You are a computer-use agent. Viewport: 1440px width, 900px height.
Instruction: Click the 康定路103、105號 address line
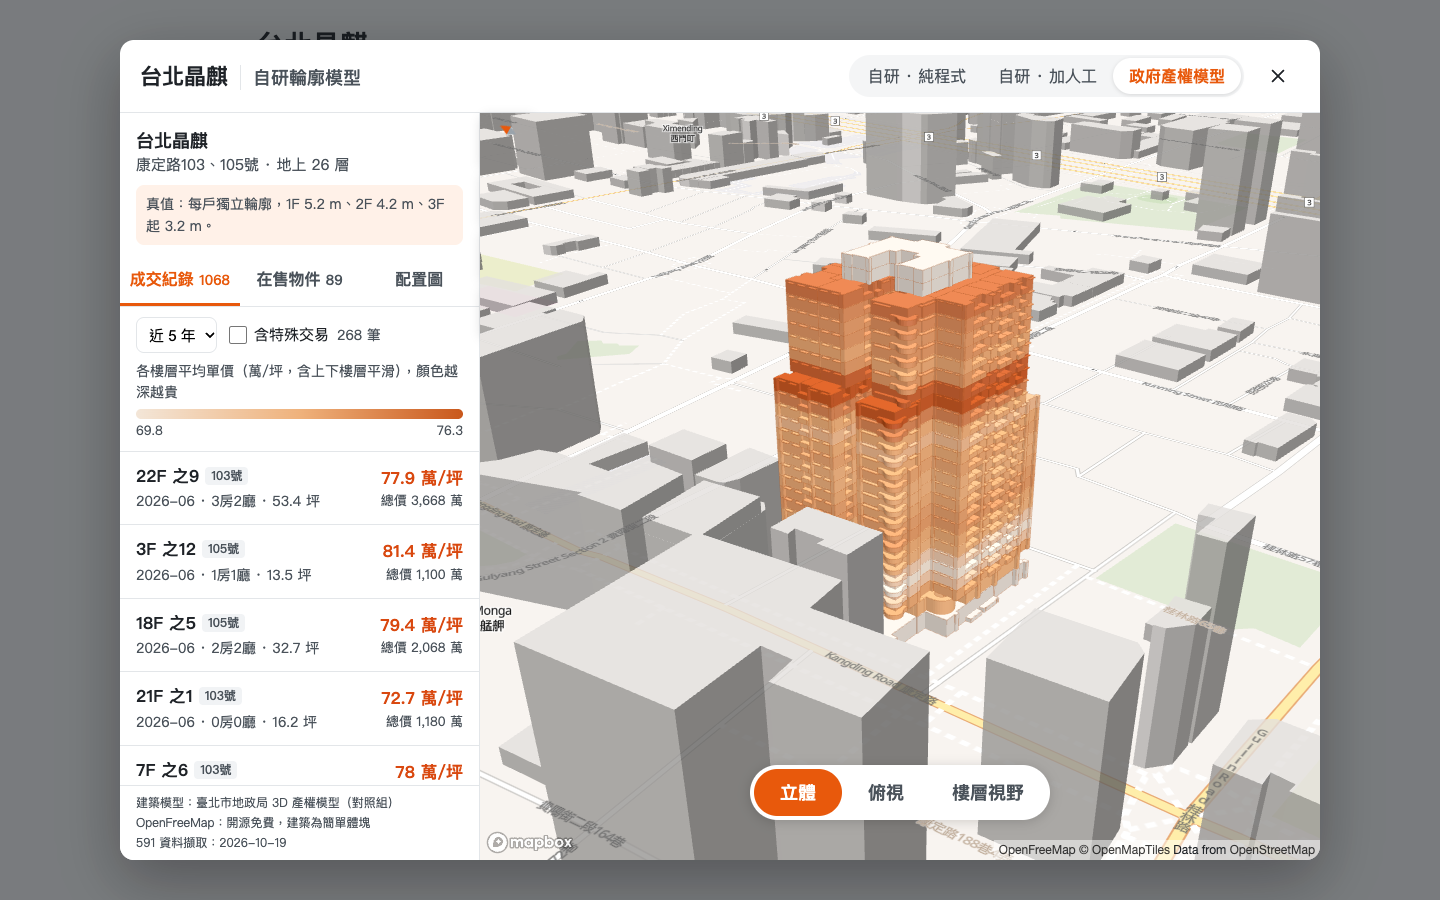point(242,165)
